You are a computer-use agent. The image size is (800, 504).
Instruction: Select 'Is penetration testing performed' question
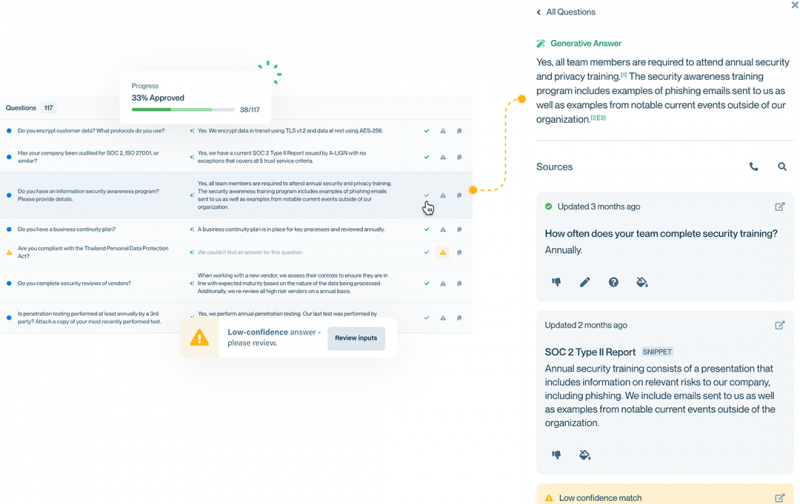(x=89, y=317)
